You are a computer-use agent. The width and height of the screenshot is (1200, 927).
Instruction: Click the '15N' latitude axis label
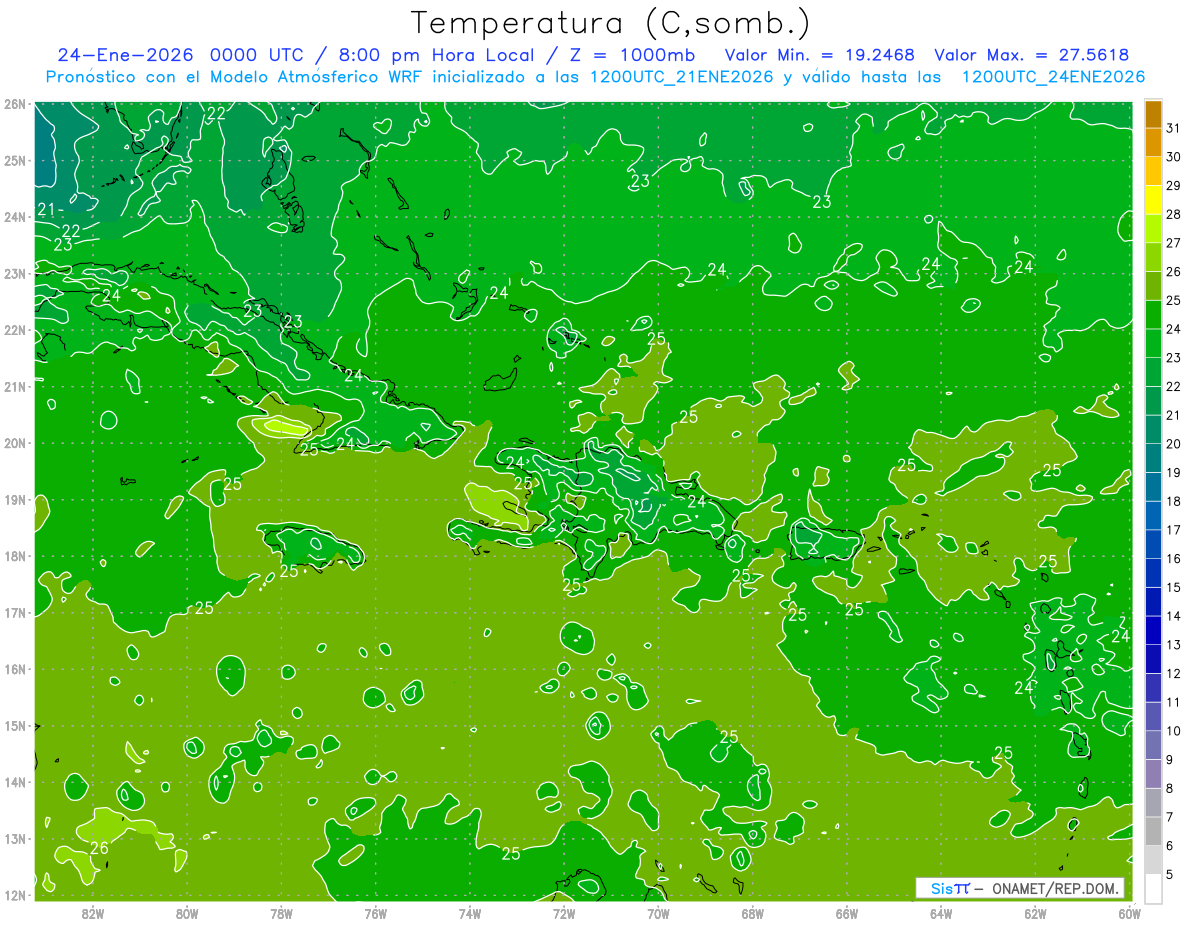click(15, 726)
